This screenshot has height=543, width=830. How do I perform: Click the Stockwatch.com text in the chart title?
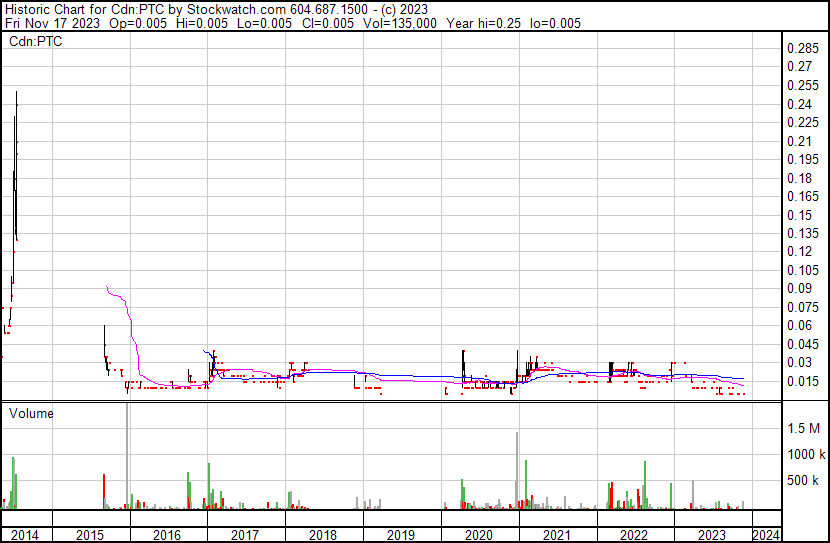click(x=237, y=9)
